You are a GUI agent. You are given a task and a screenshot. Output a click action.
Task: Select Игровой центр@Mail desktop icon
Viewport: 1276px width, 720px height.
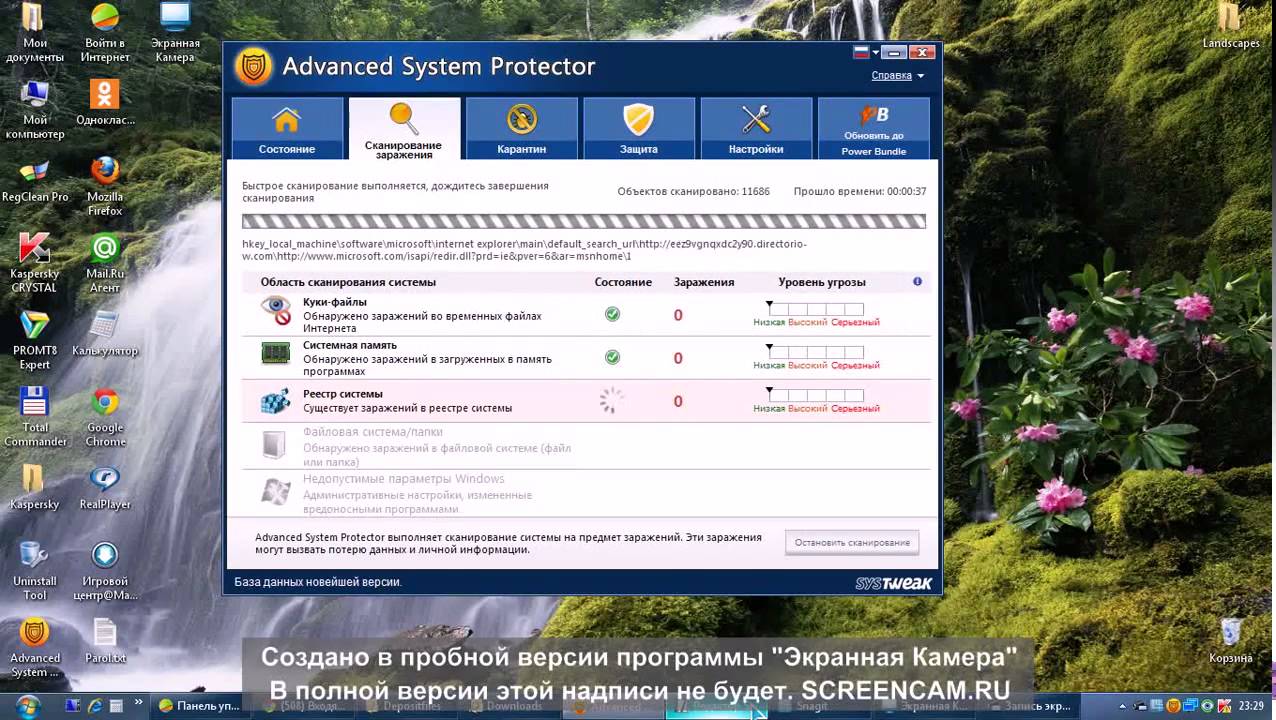105,571
